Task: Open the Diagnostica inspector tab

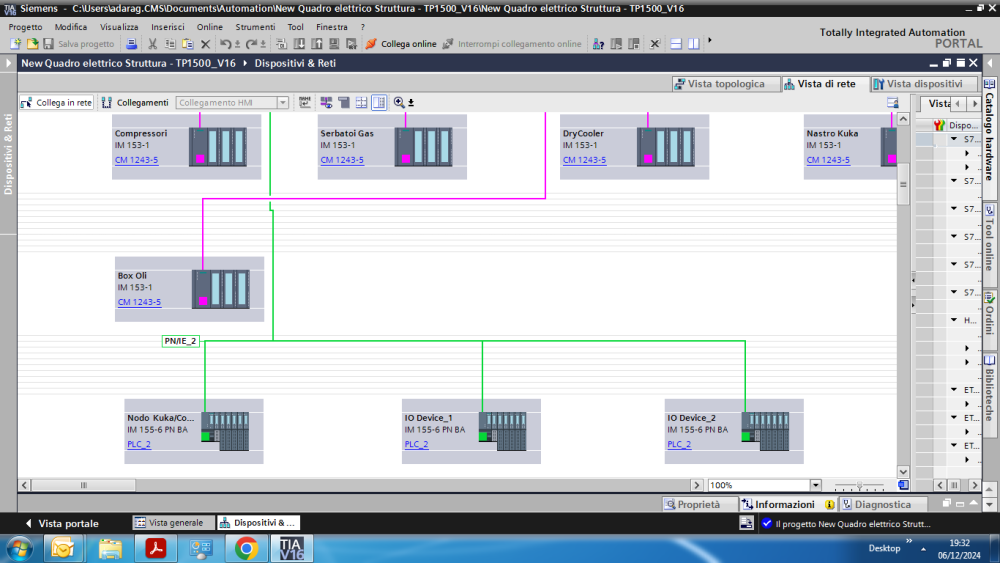Action: (x=883, y=504)
